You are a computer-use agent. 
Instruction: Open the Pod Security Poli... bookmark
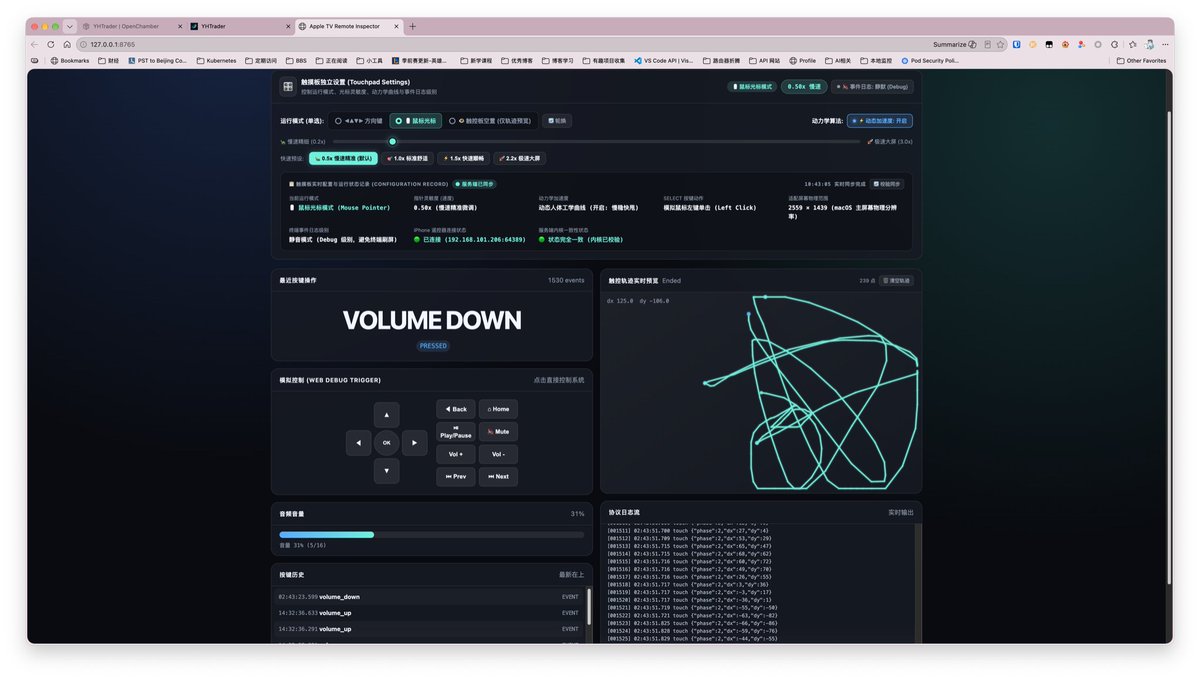point(929,60)
